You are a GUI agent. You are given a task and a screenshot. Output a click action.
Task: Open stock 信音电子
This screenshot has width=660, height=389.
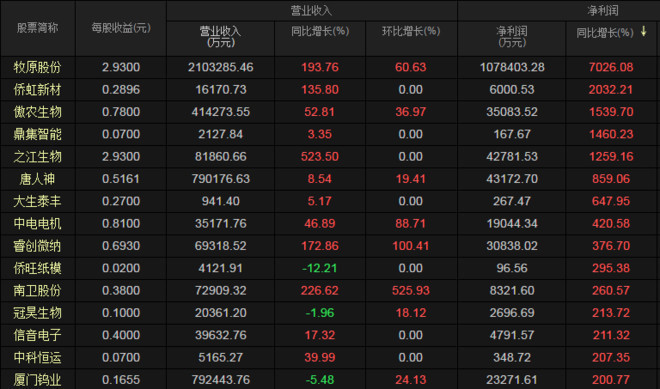pos(37,335)
